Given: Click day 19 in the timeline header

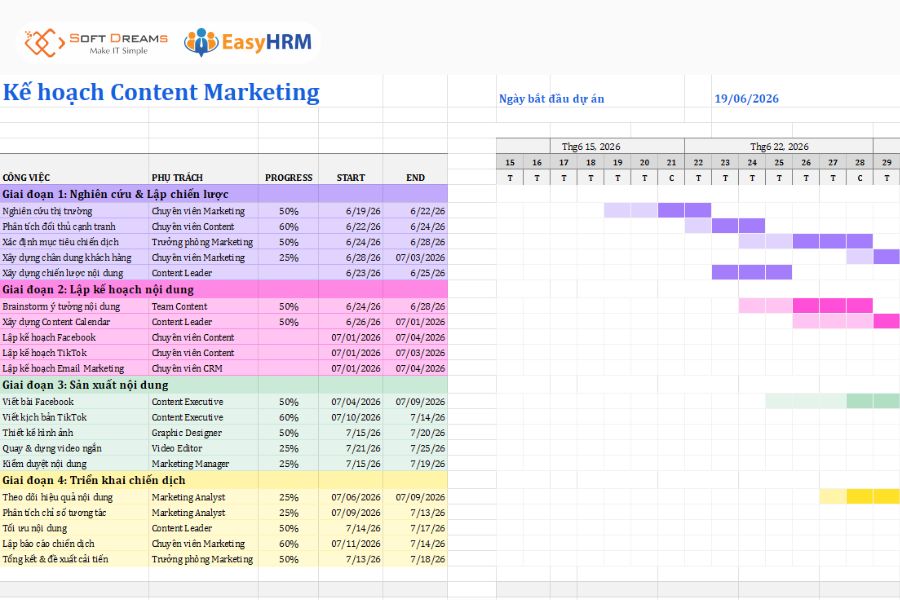Looking at the screenshot, I should 618,162.
